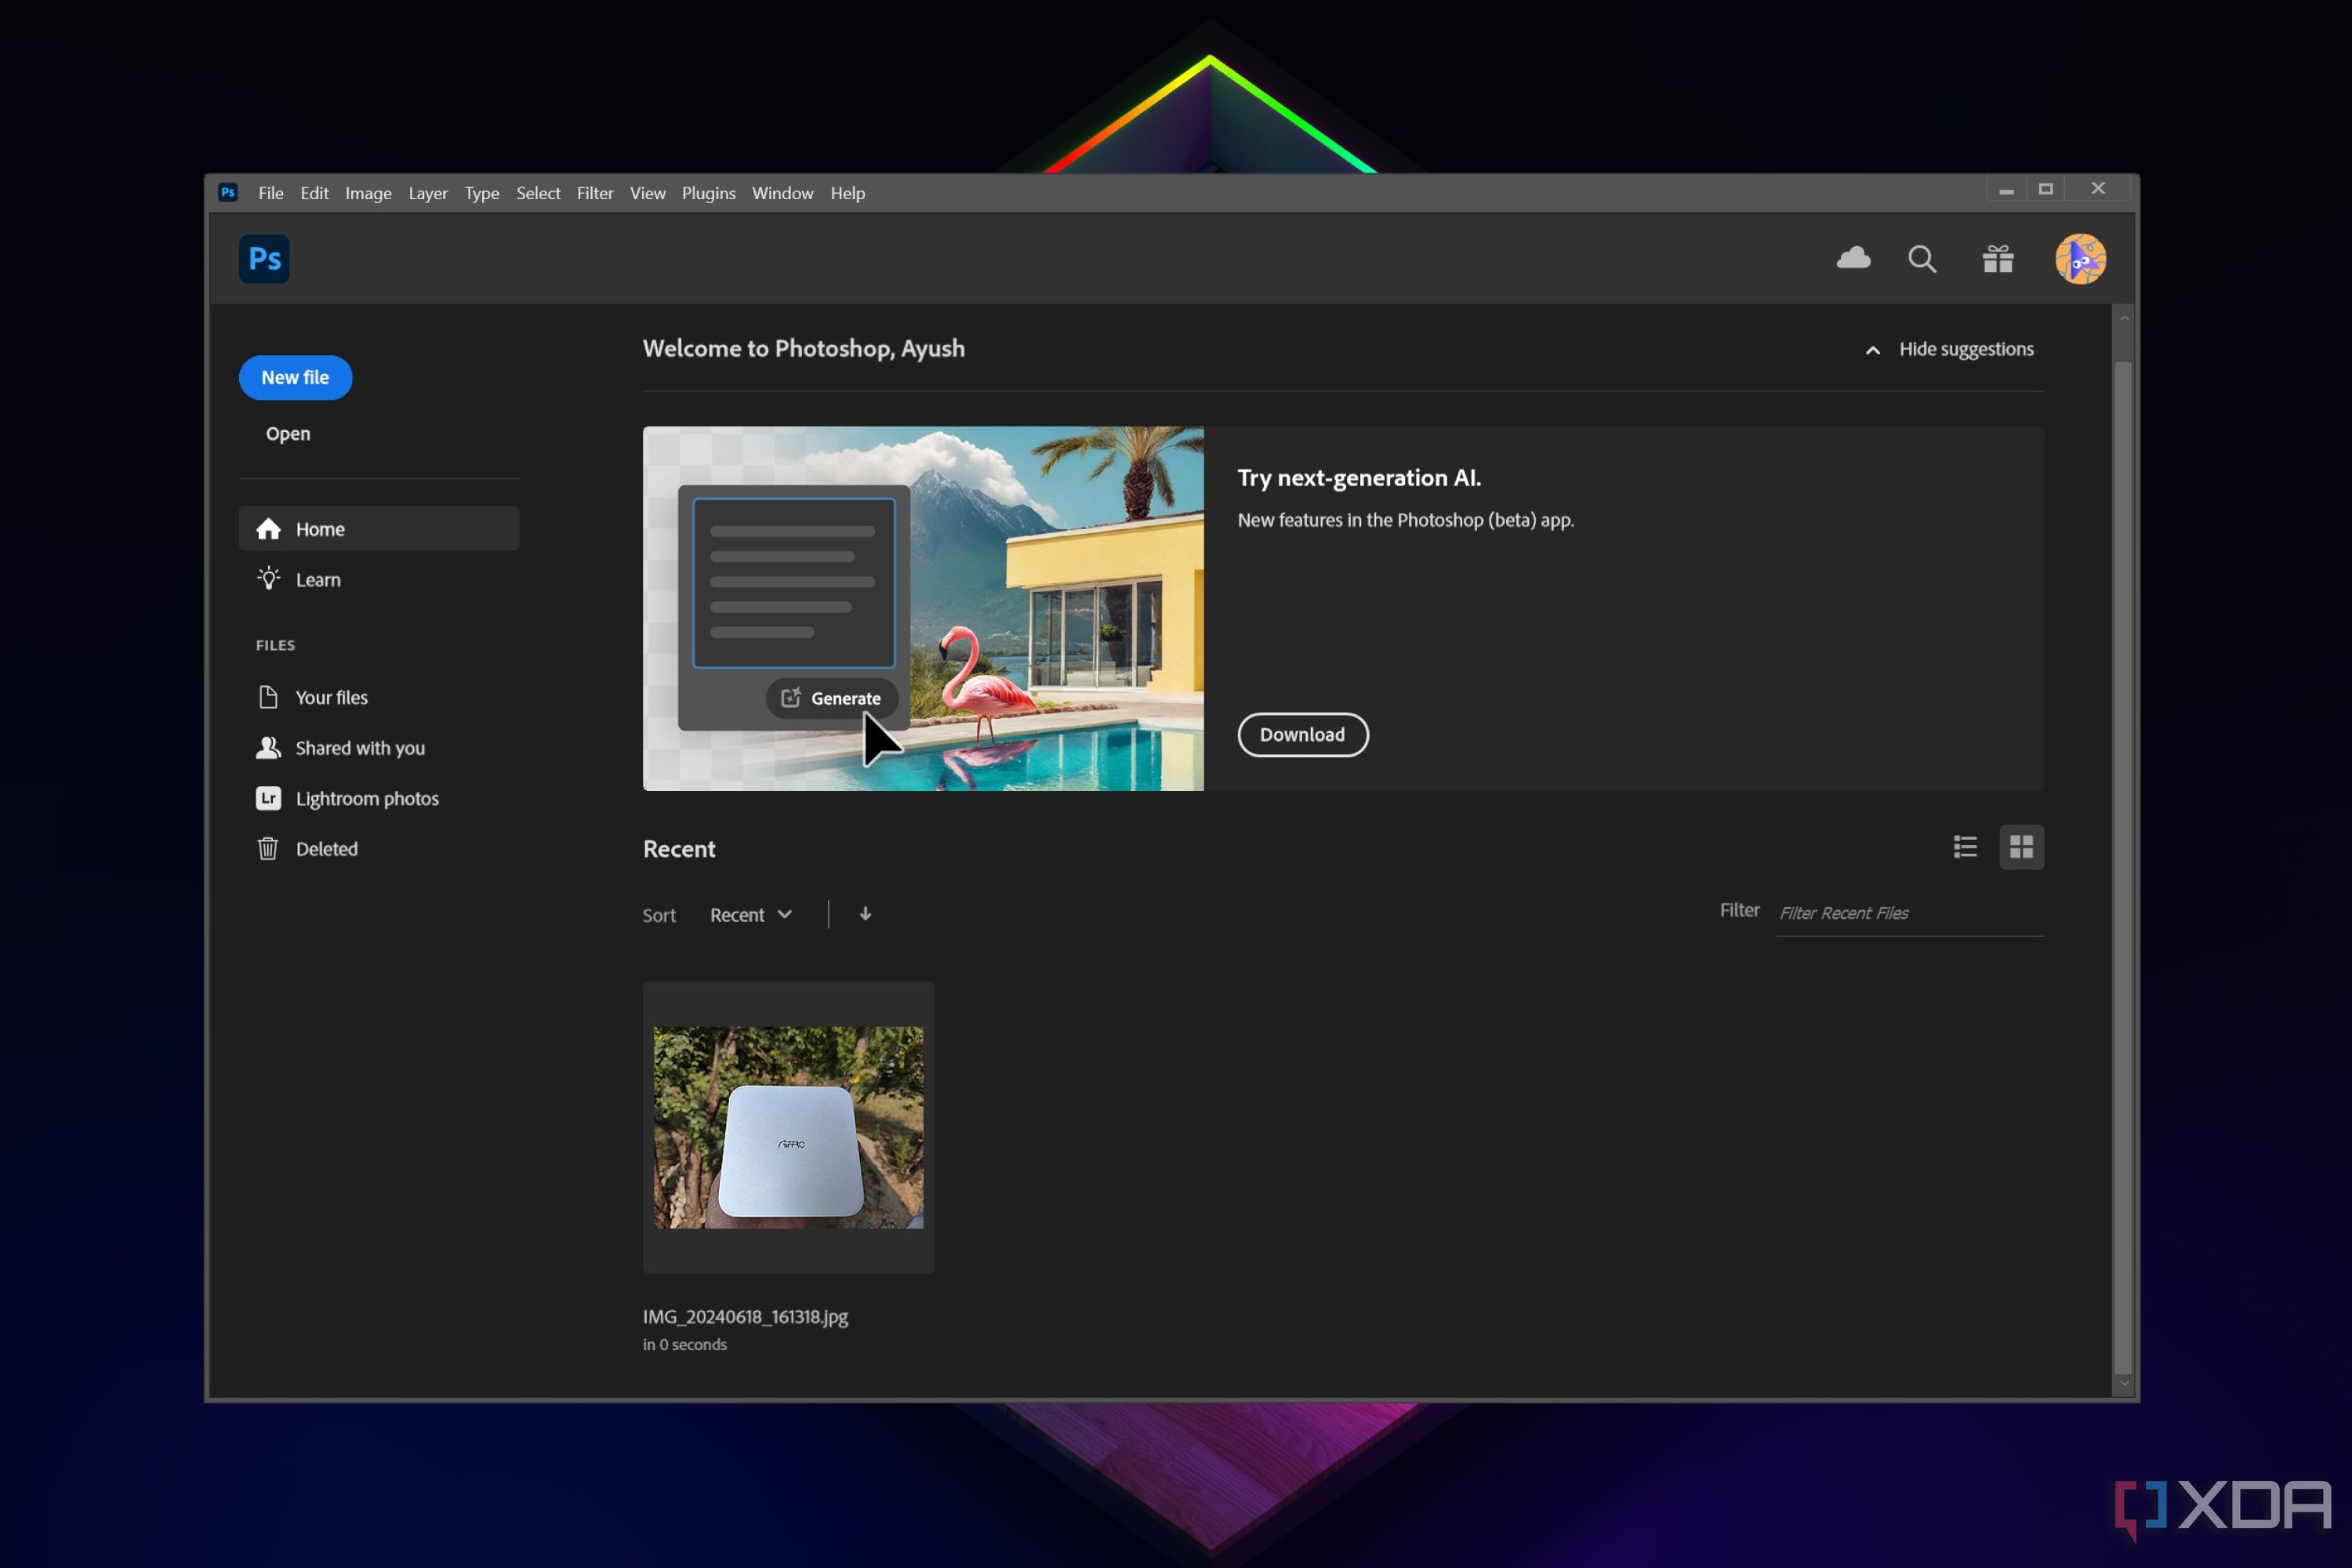Expand the Filter Recent Files input

point(1907,912)
